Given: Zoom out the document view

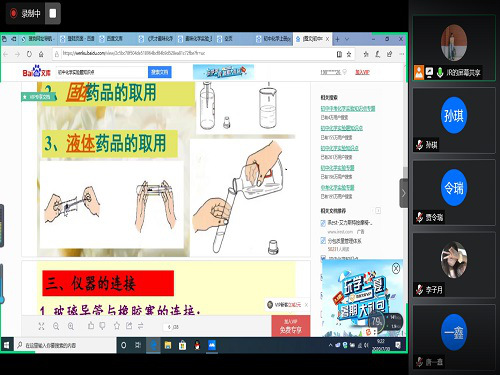Looking at the screenshot, I should [56, 326].
